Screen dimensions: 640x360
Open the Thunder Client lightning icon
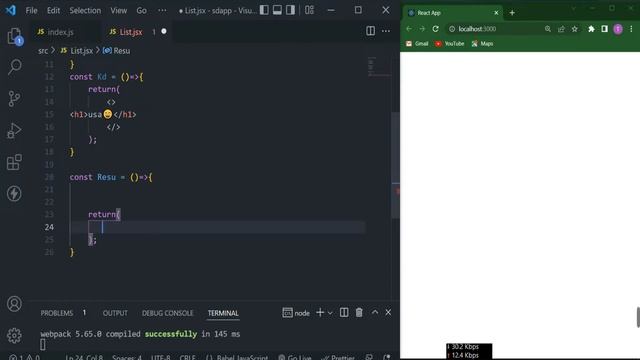coord(14,193)
